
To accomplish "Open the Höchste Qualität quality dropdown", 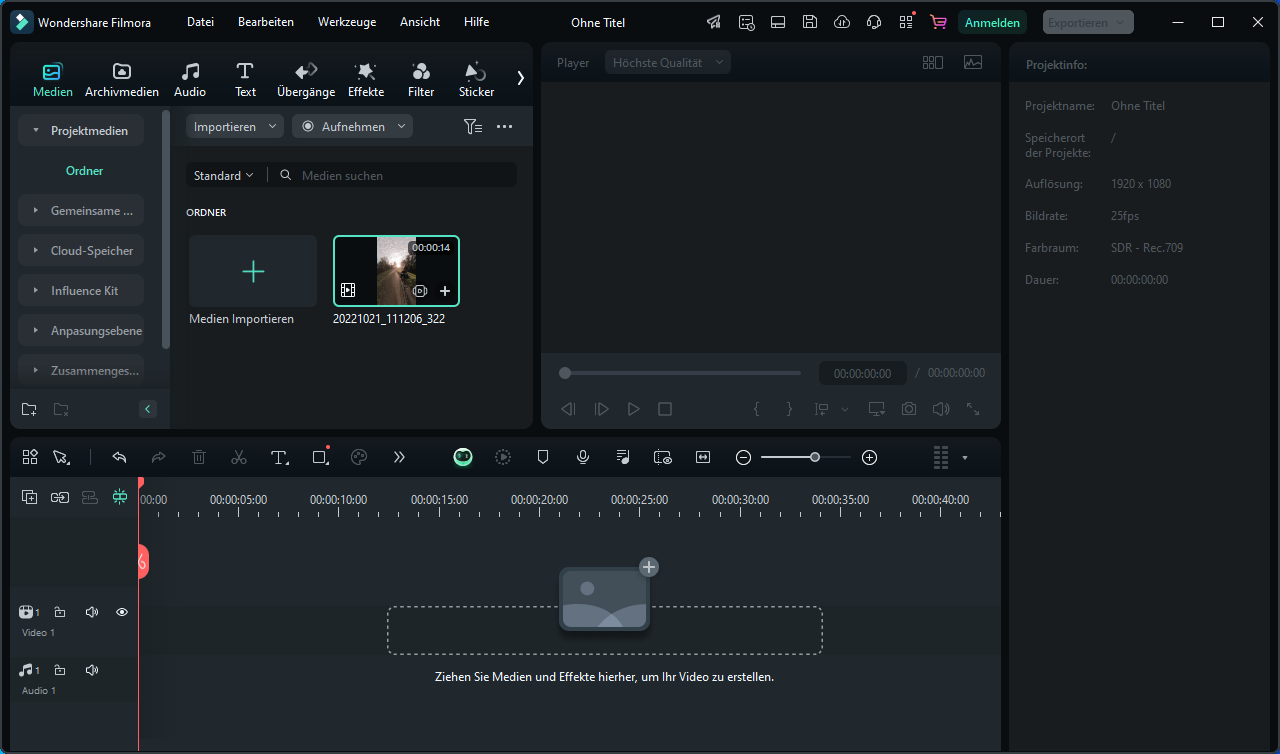I will (x=668, y=63).
